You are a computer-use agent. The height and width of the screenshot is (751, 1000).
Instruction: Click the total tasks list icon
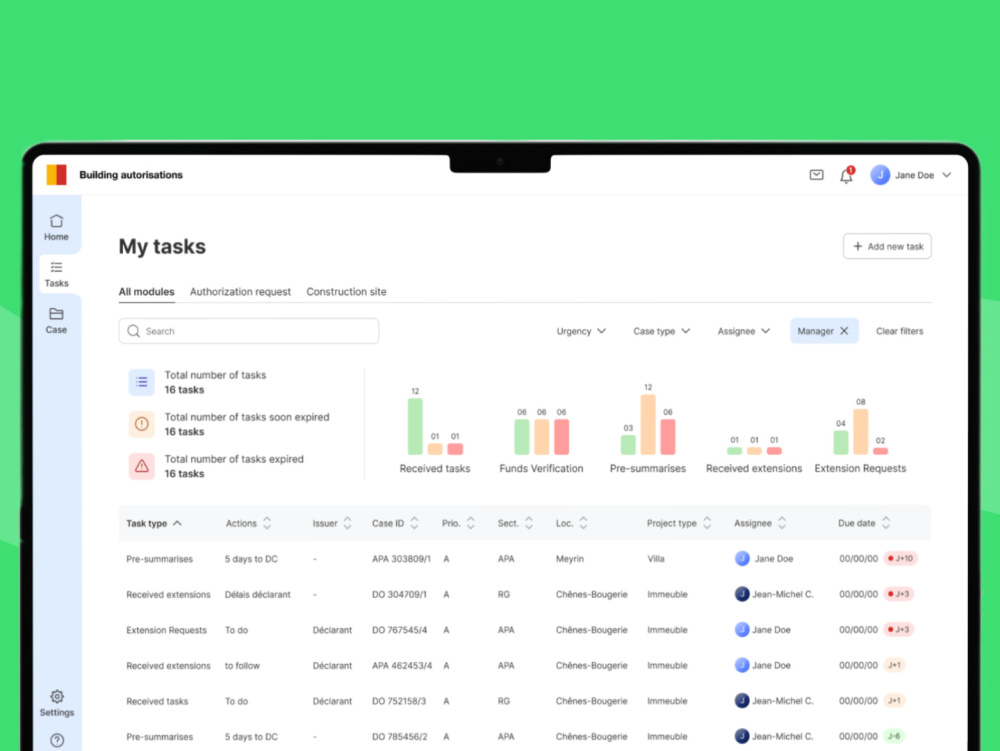coord(142,382)
